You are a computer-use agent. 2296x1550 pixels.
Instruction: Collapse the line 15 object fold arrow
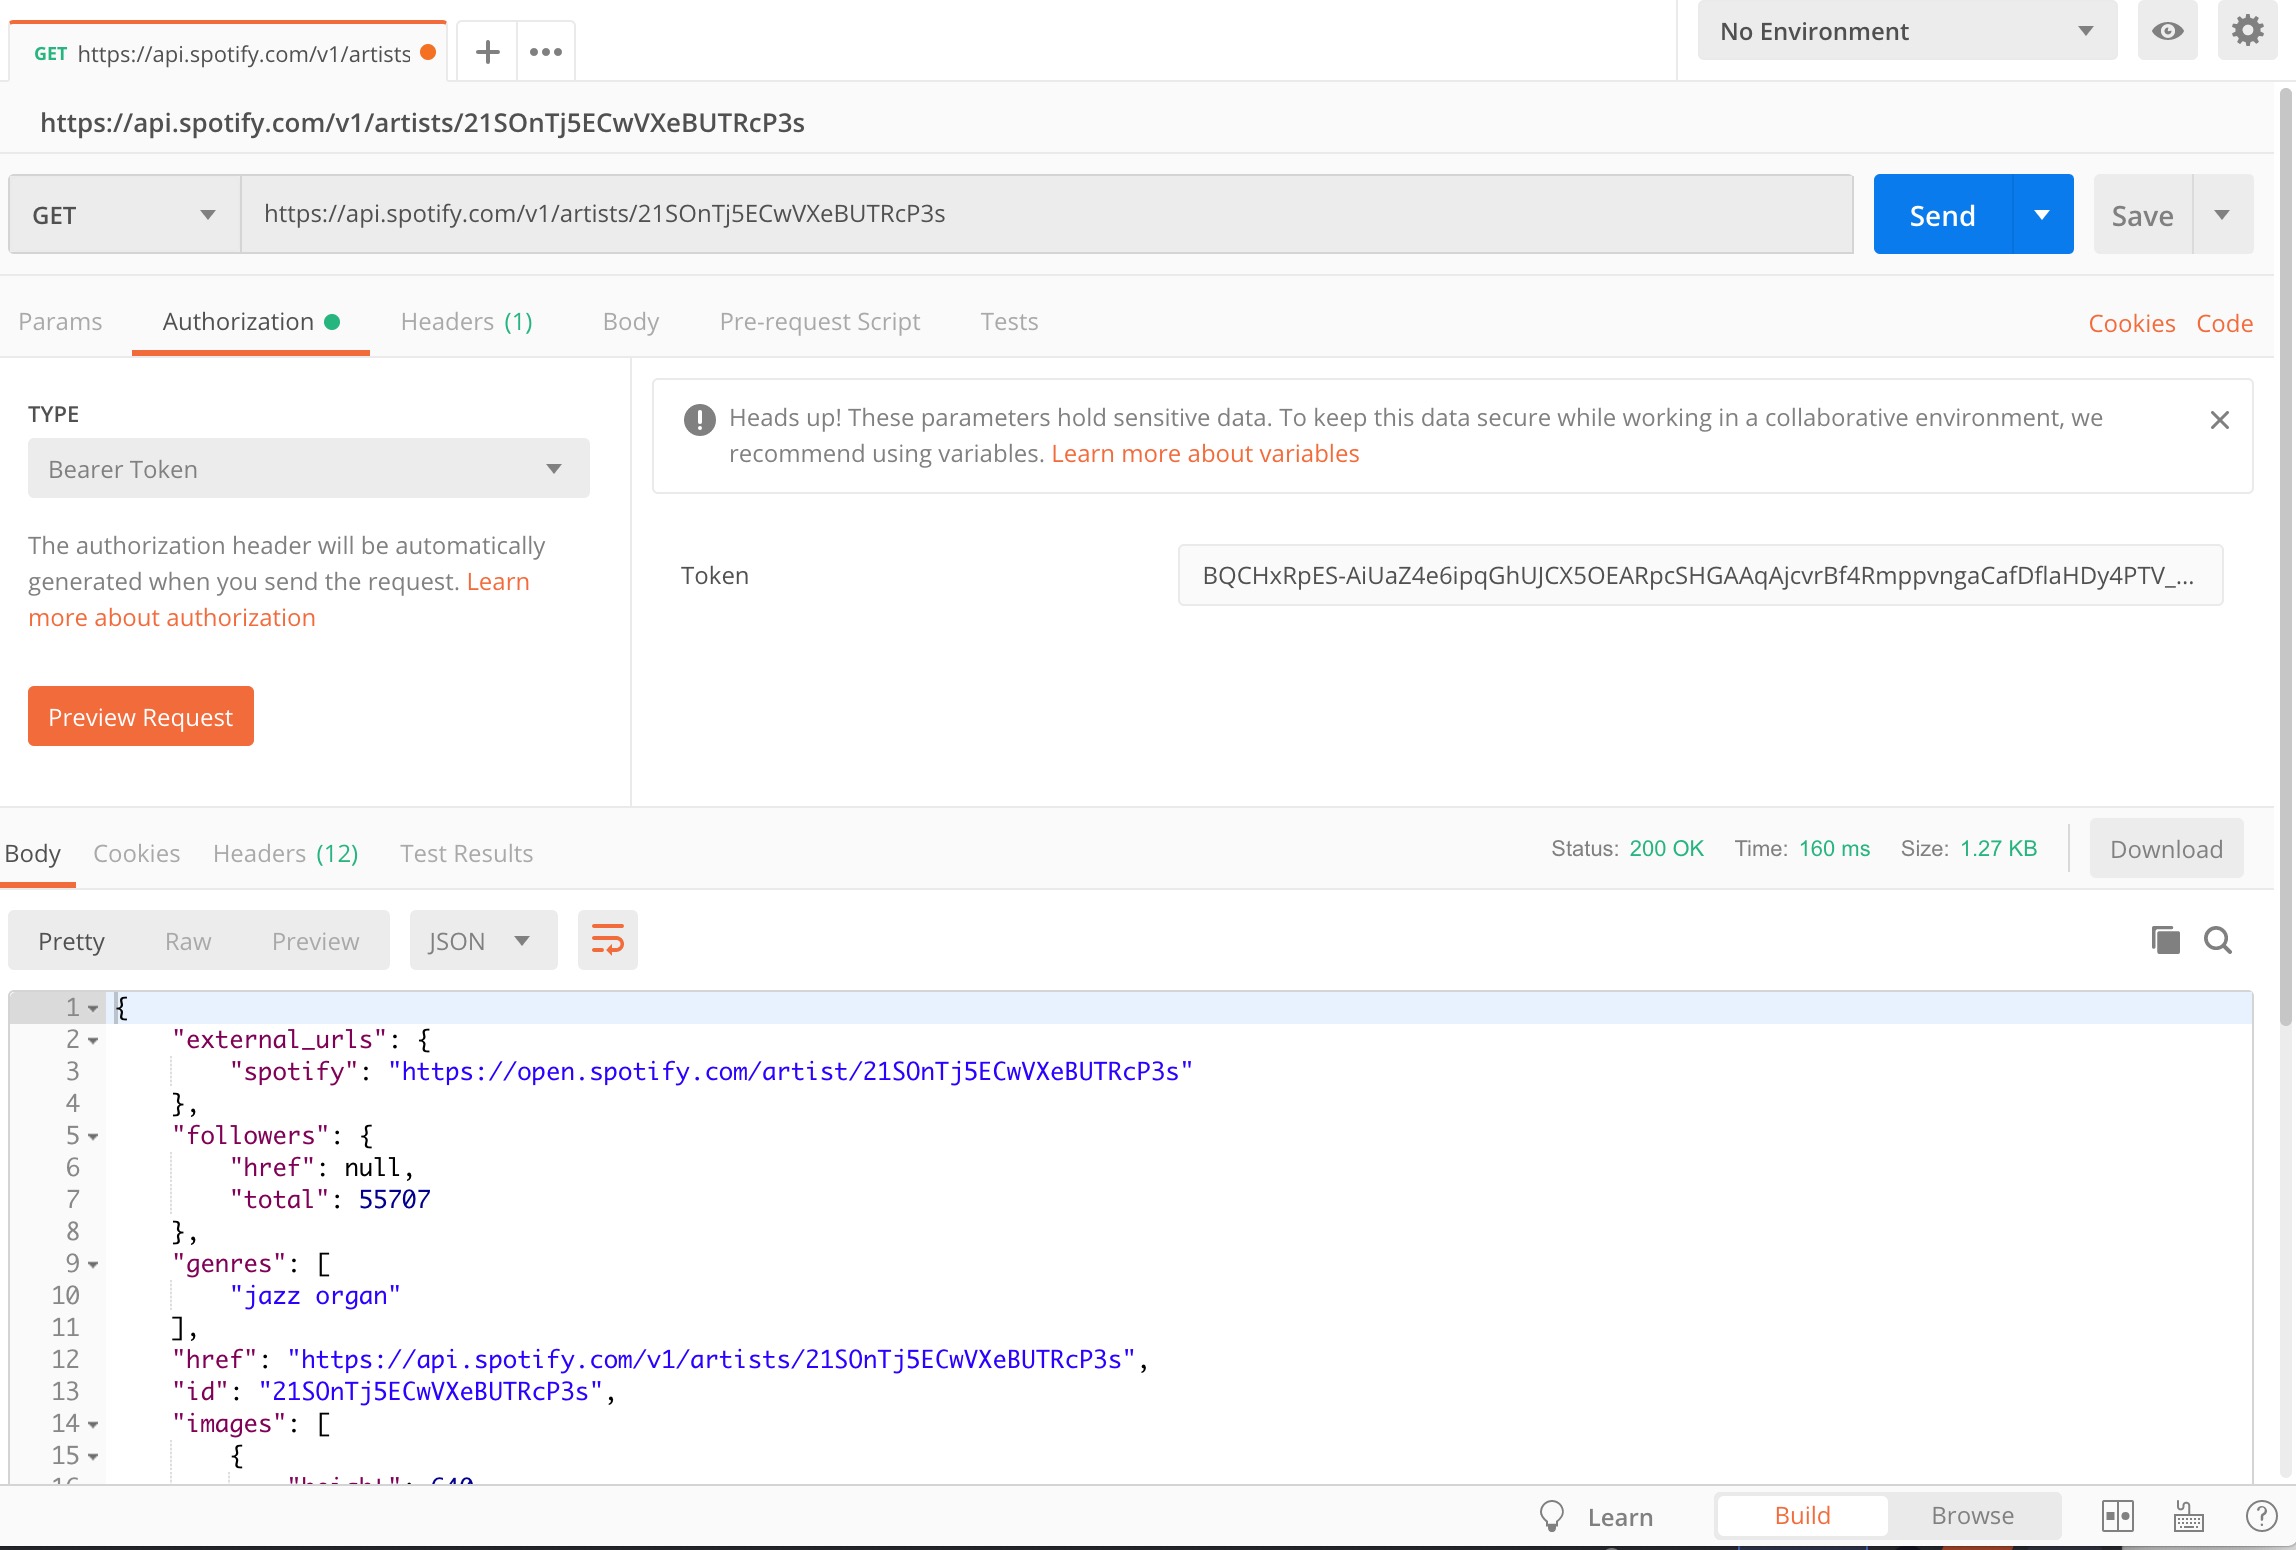tap(93, 1456)
